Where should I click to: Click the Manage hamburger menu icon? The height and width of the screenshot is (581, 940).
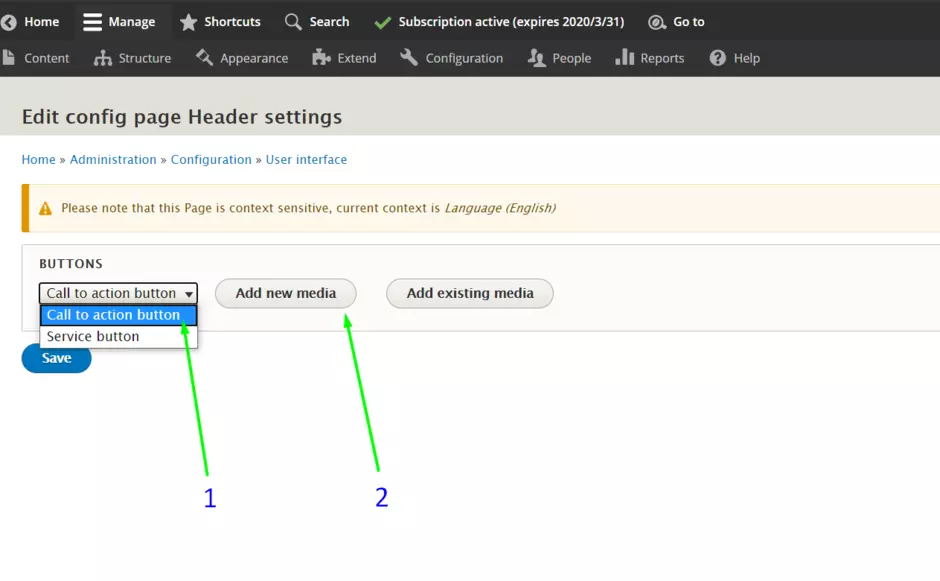[93, 22]
